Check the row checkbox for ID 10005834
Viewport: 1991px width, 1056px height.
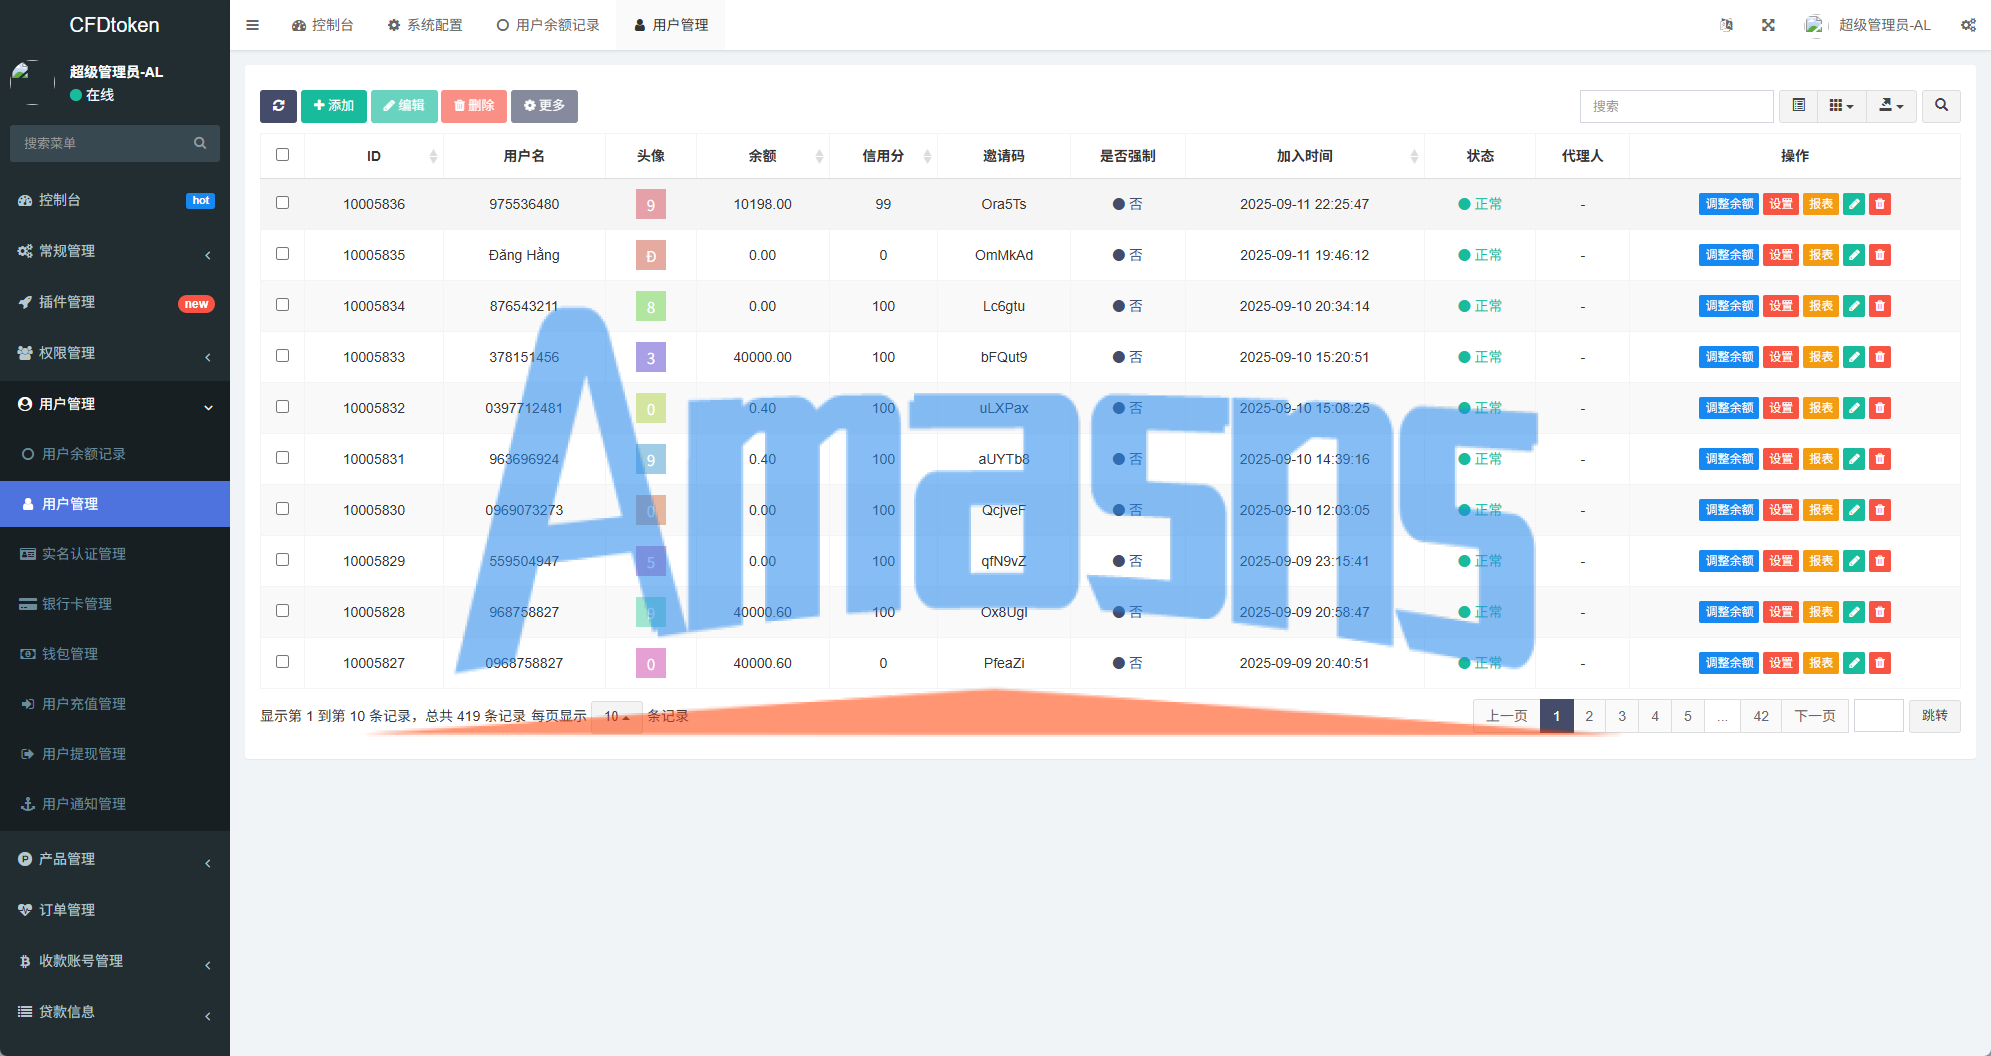coord(282,305)
